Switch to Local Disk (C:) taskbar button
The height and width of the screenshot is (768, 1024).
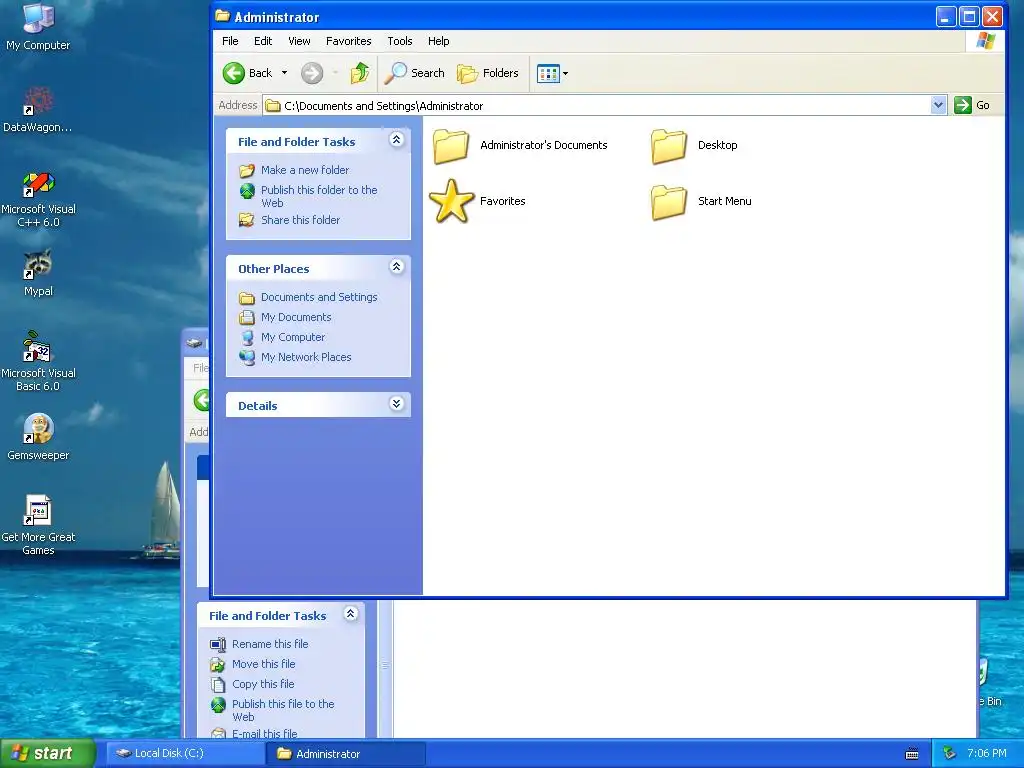(x=184, y=753)
